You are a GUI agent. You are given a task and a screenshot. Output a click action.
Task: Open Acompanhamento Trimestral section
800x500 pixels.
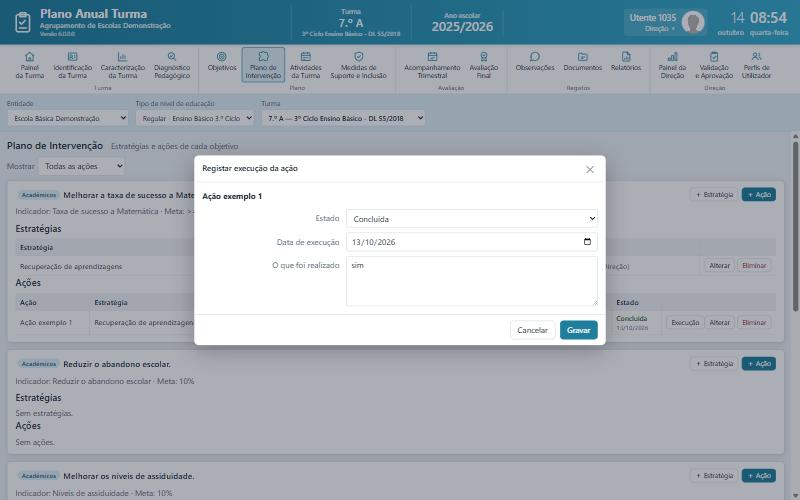tap(432, 65)
